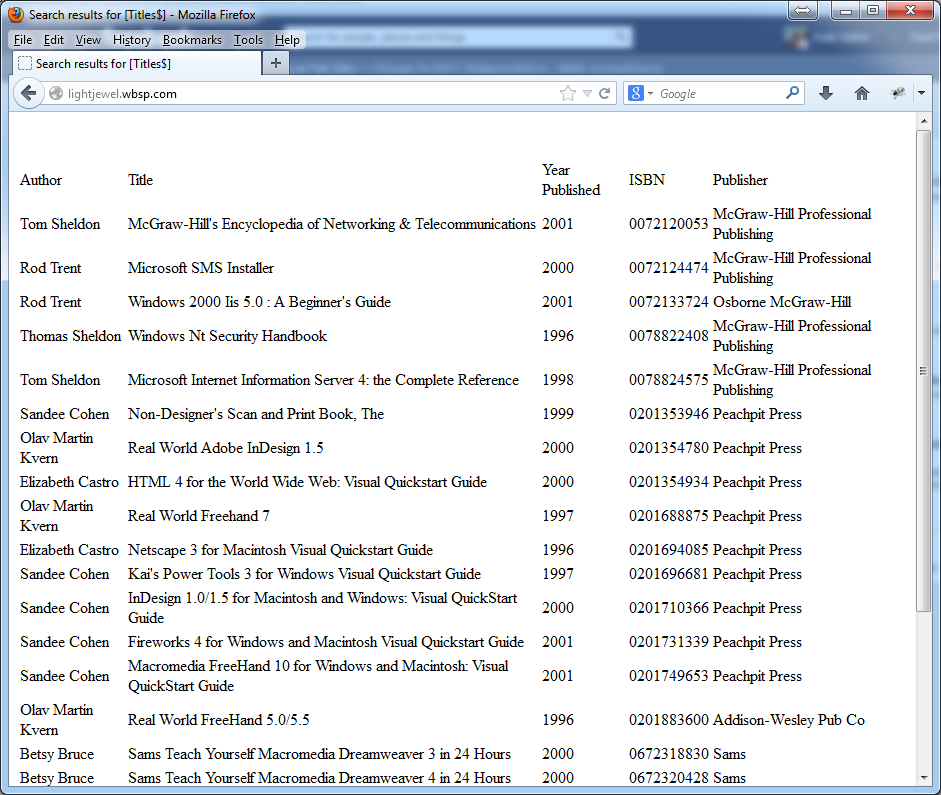Open the Help menu
The image size is (941, 795).
287,40
